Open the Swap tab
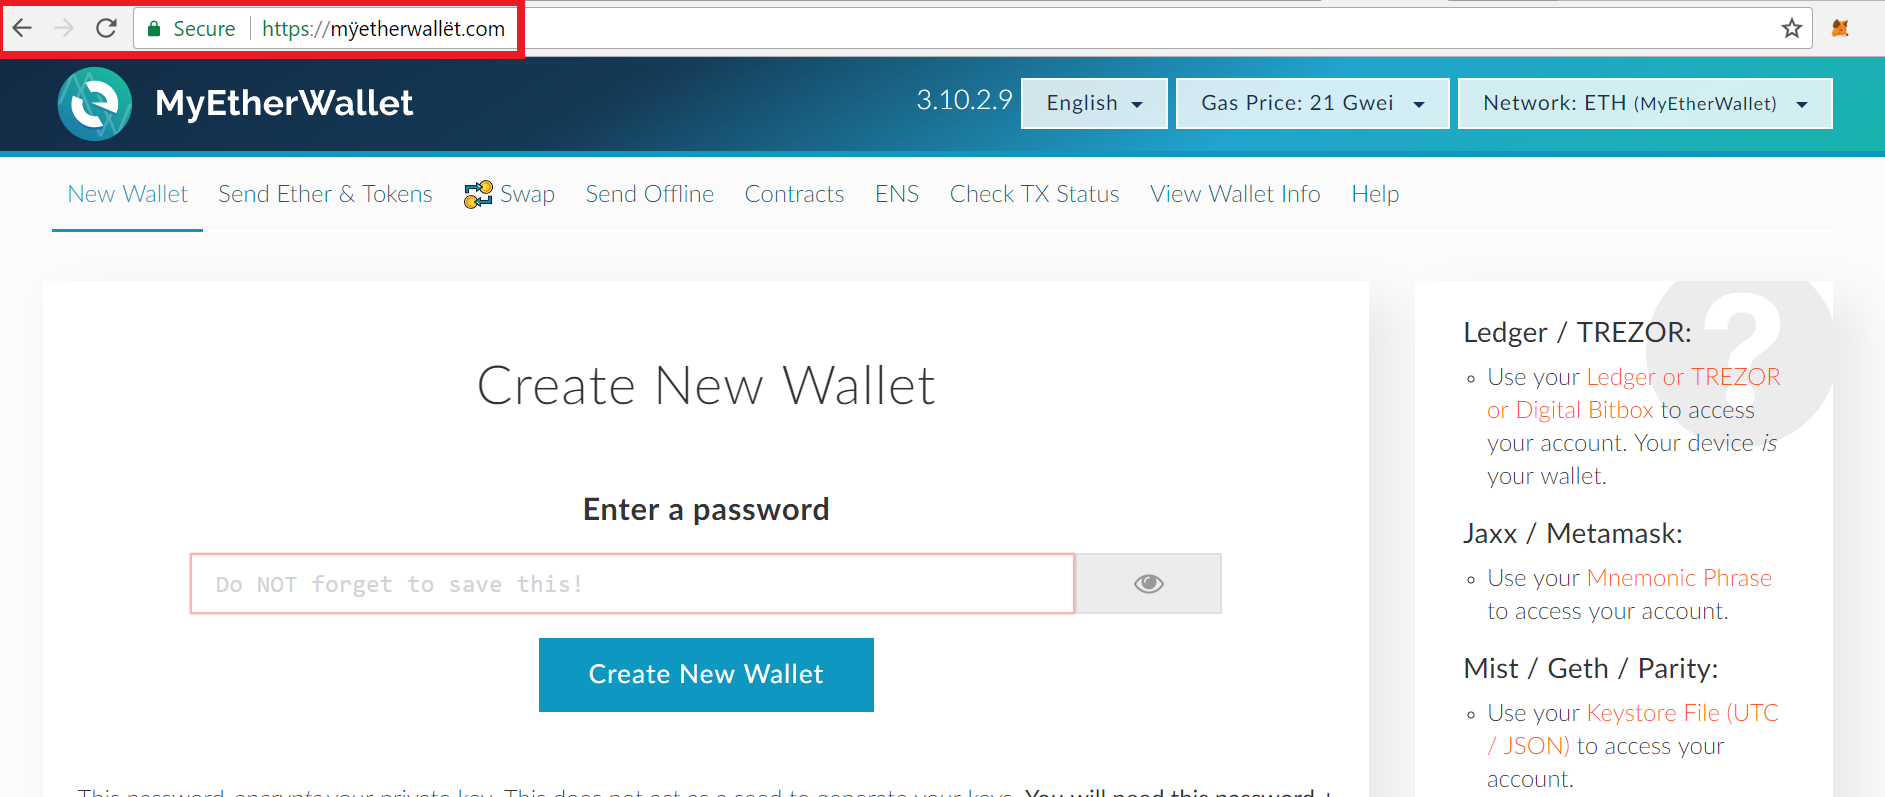 tap(509, 194)
